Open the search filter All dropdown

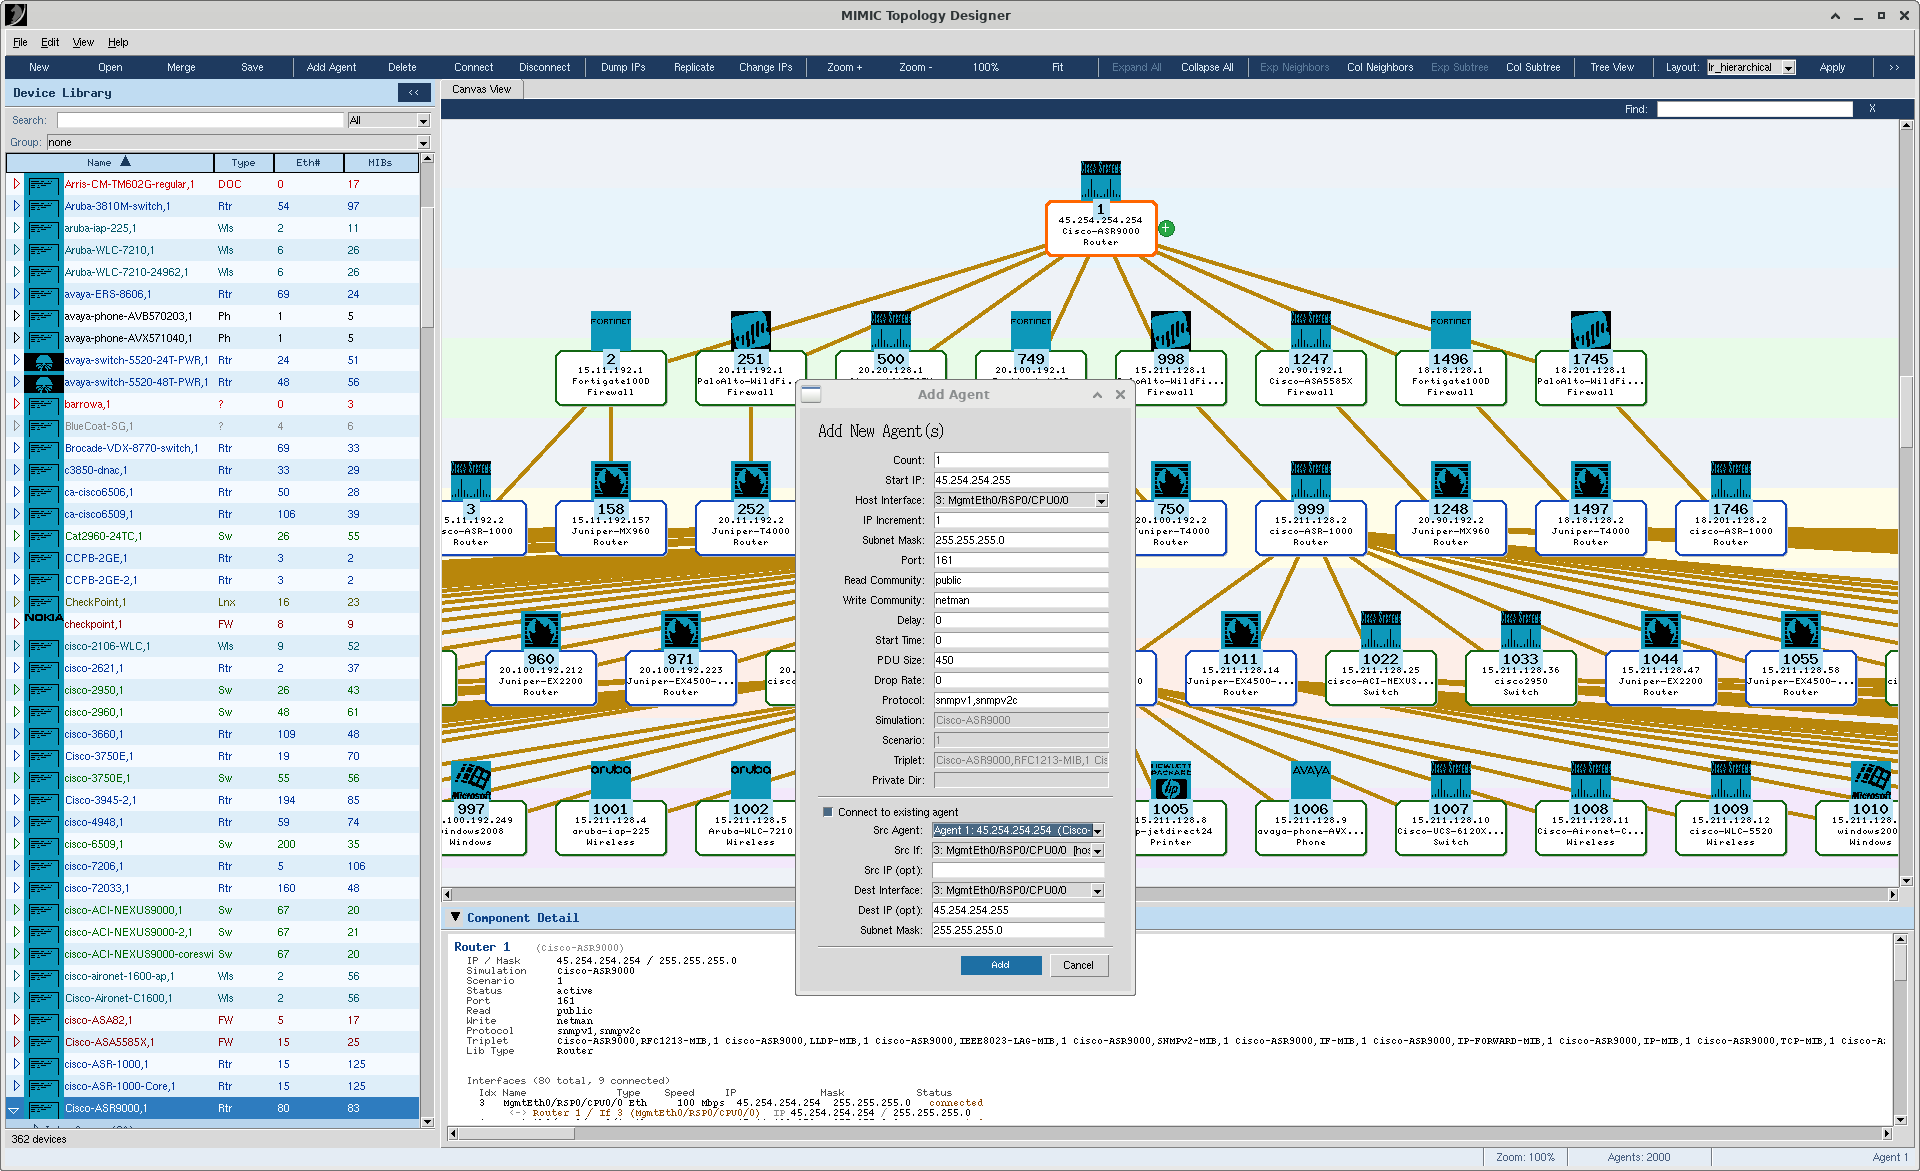pyautogui.click(x=423, y=120)
